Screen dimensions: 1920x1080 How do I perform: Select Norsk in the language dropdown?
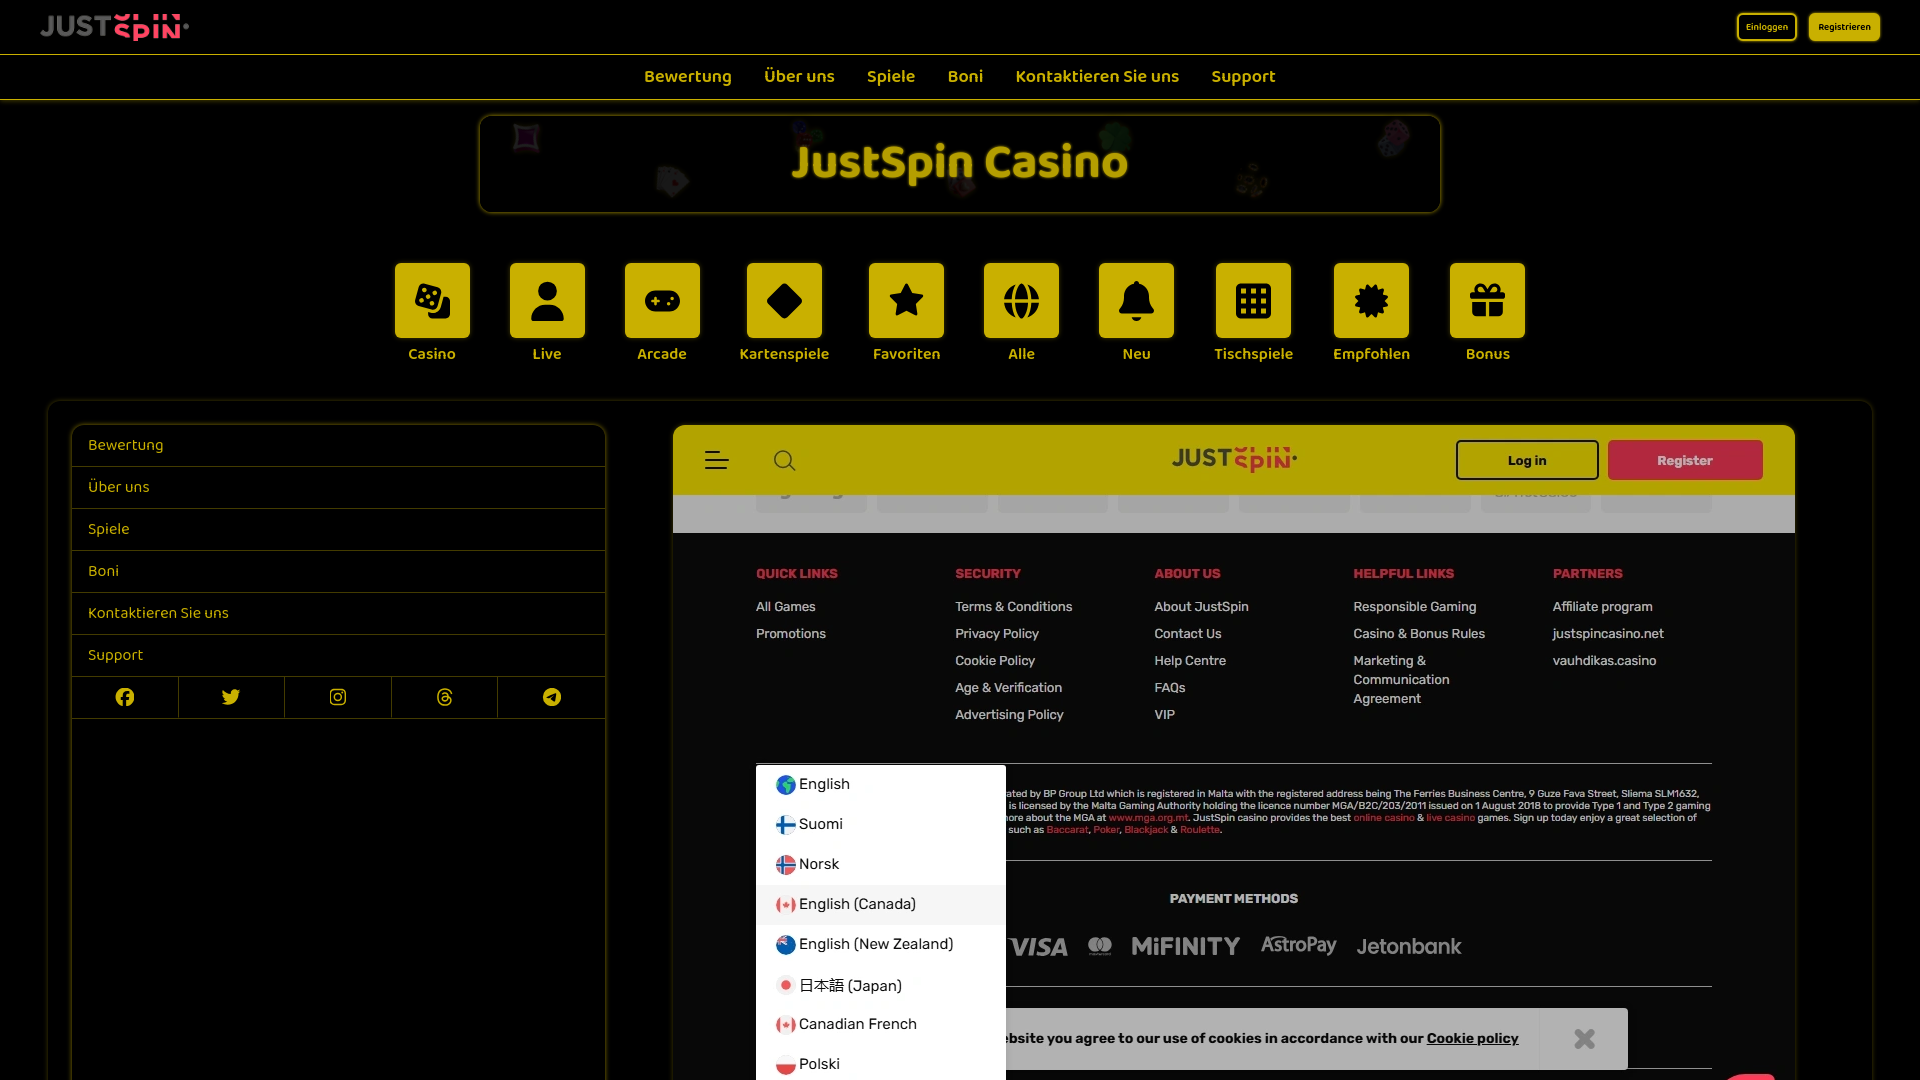click(x=881, y=865)
